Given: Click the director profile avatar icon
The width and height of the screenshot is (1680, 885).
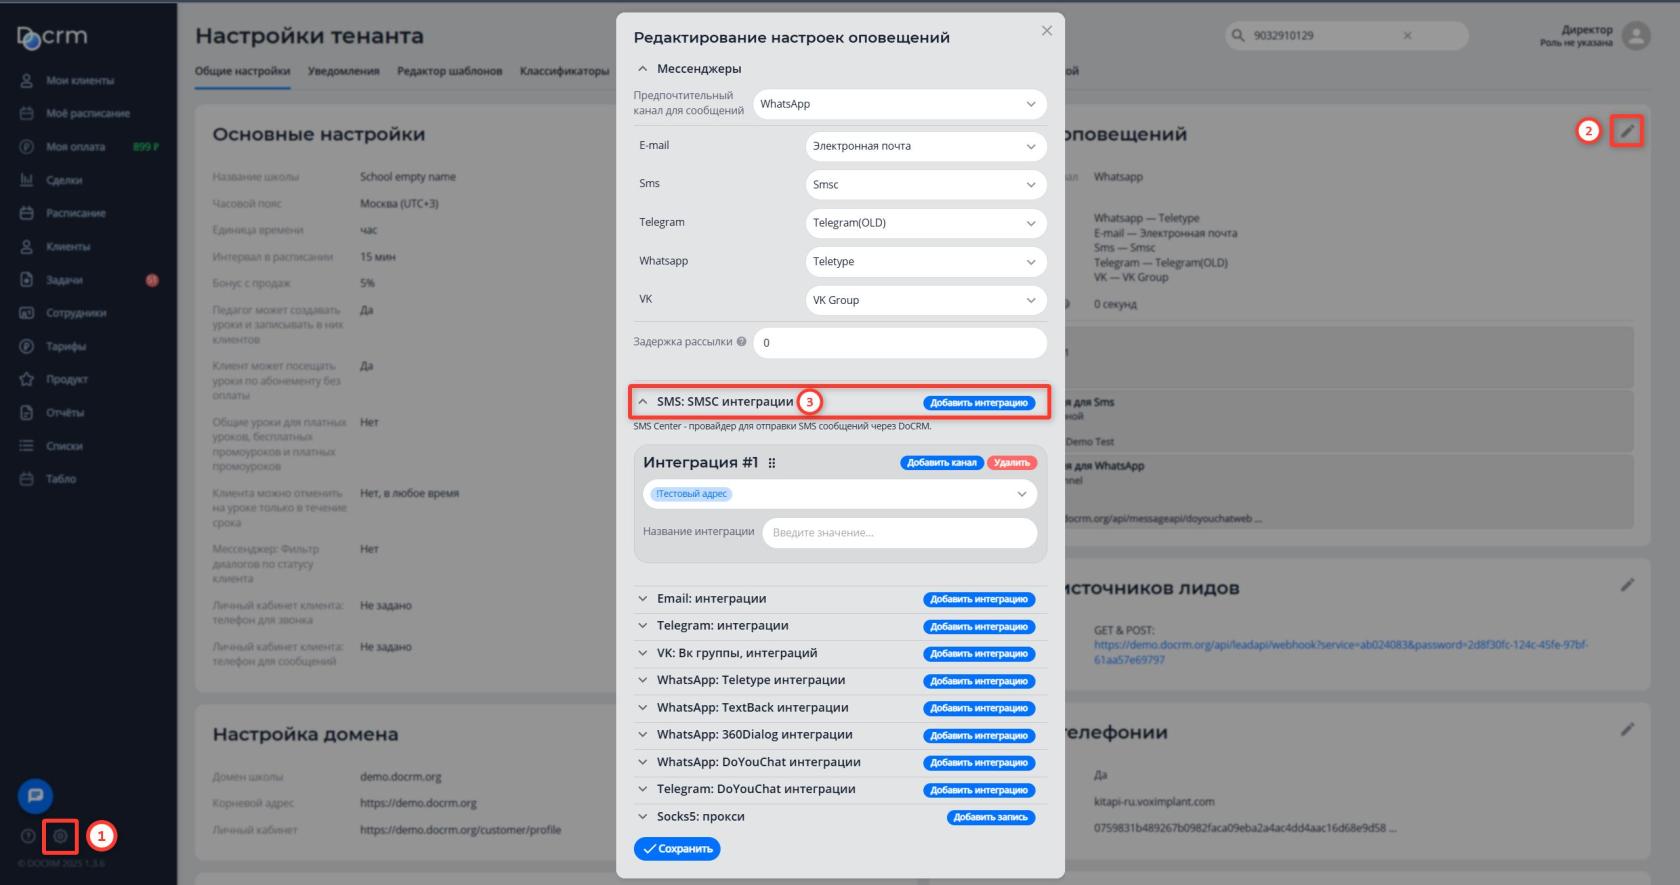Looking at the screenshot, I should pyautogui.click(x=1636, y=36).
